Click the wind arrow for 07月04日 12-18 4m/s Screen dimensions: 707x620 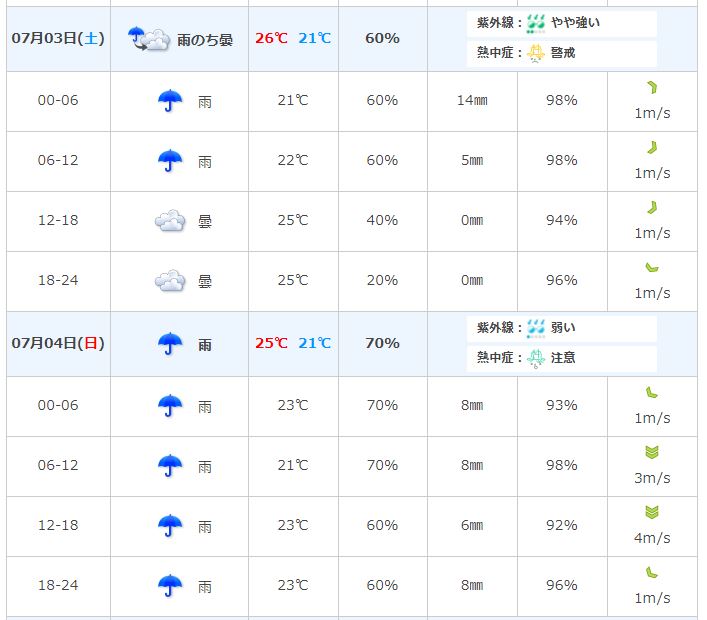652,512
